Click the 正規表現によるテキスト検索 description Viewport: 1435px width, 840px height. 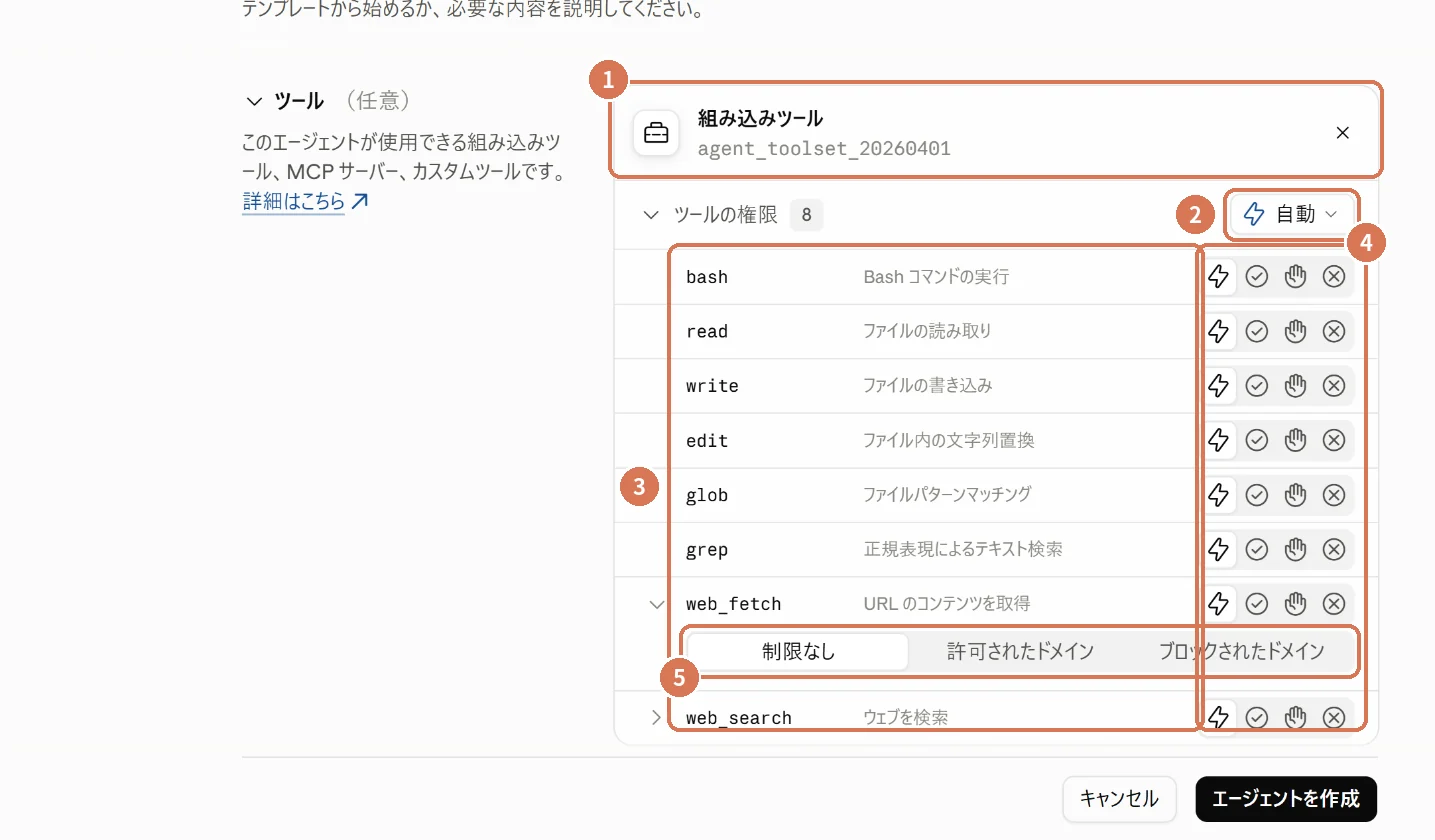(x=963, y=549)
